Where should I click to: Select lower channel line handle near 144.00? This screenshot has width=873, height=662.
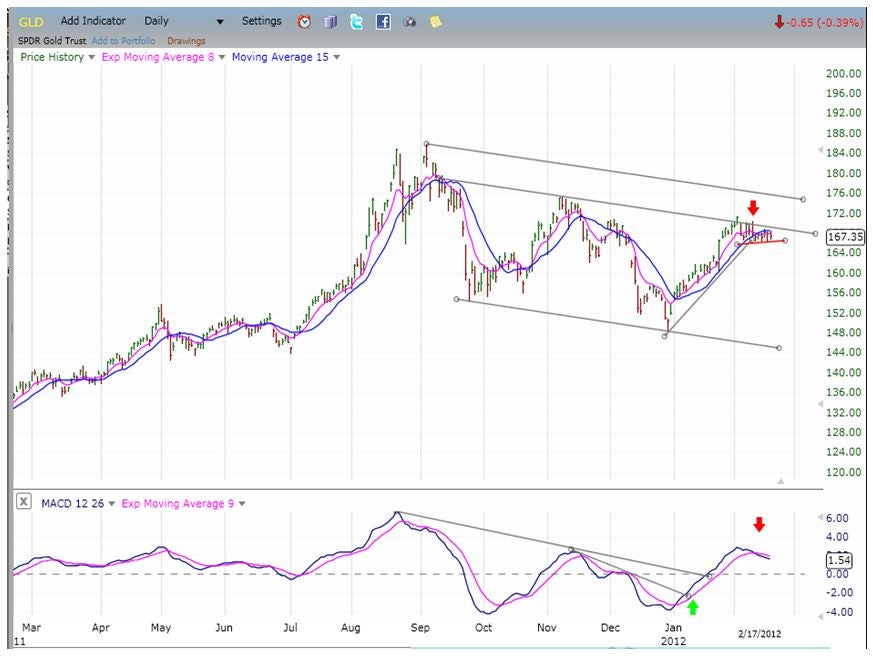[x=778, y=348]
